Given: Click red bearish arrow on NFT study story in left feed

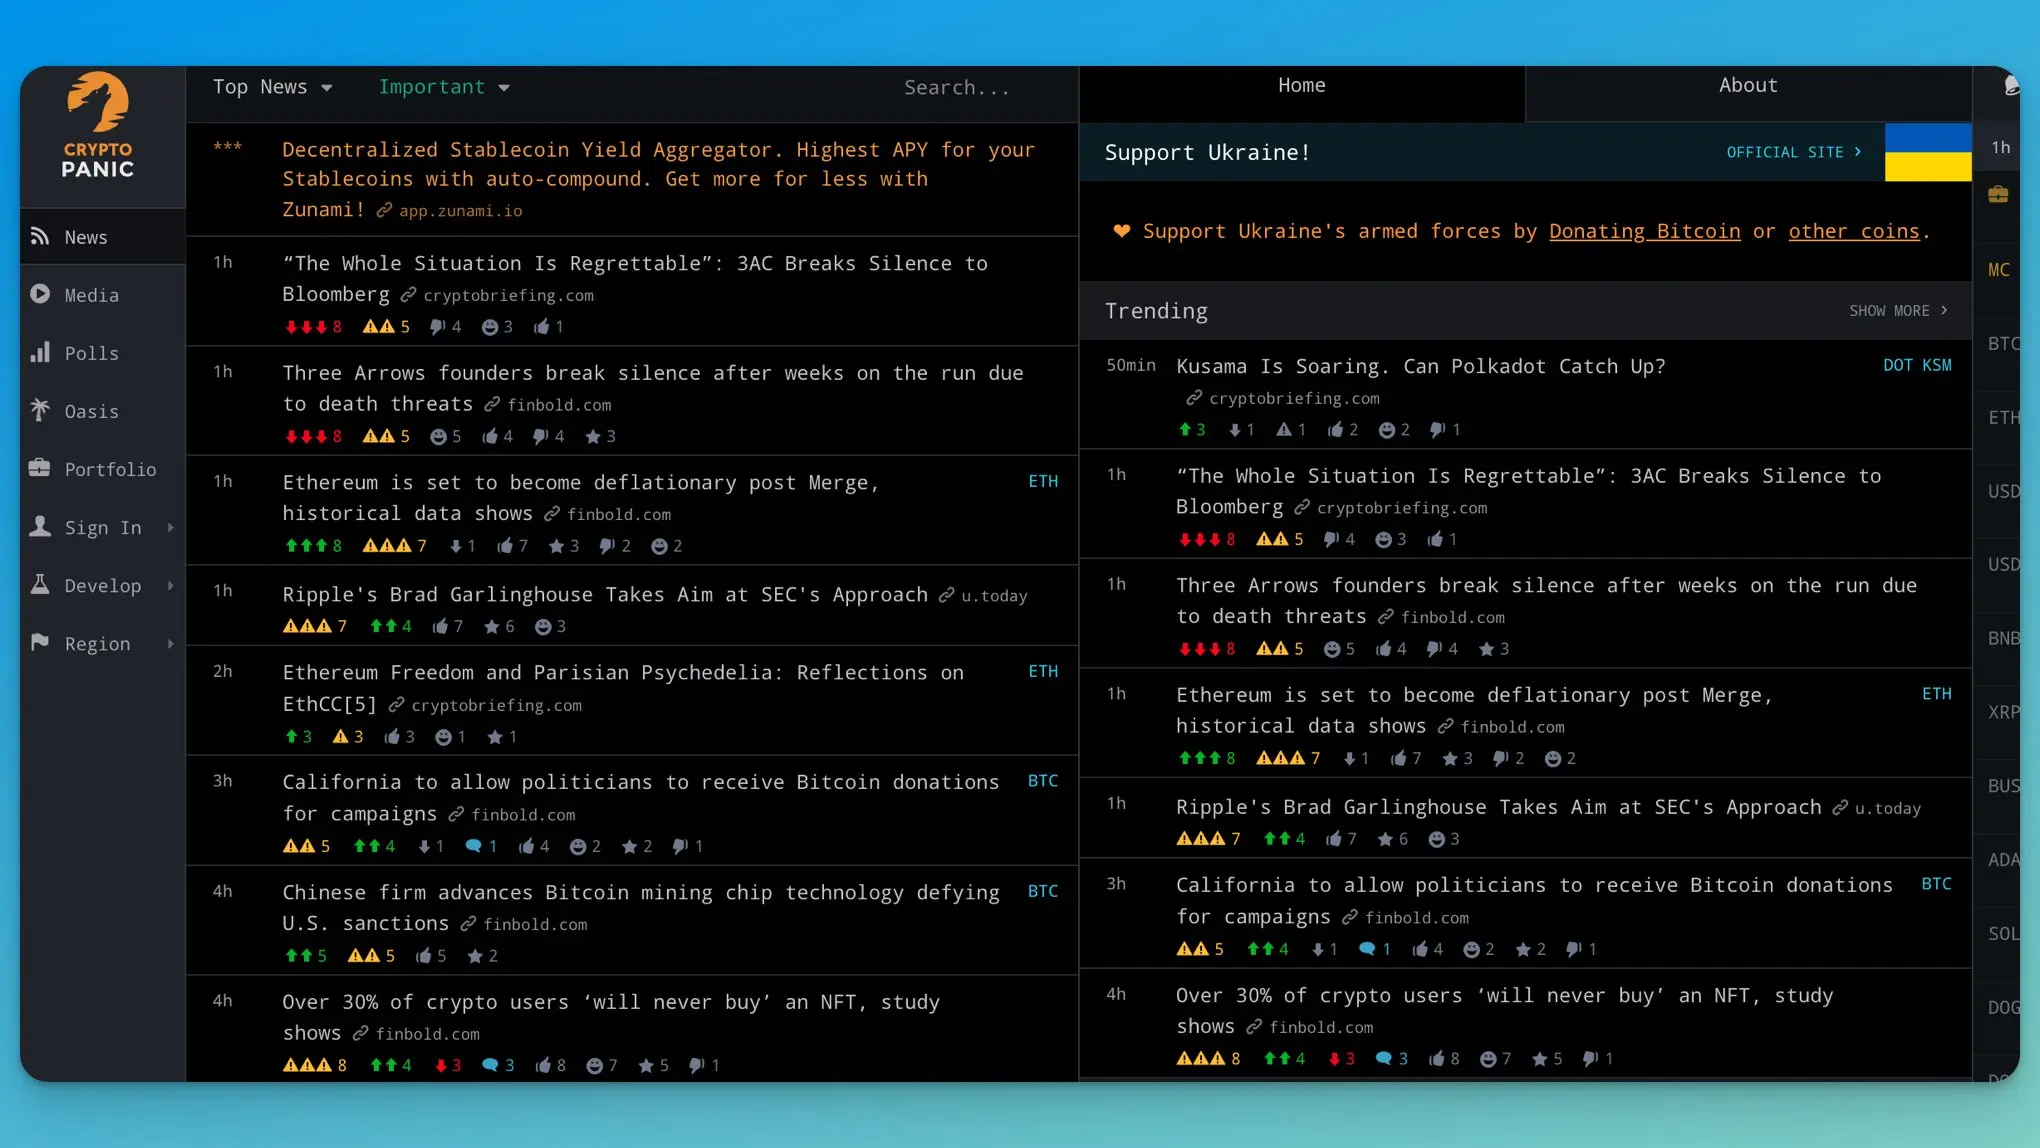Looking at the screenshot, I should tap(441, 1065).
